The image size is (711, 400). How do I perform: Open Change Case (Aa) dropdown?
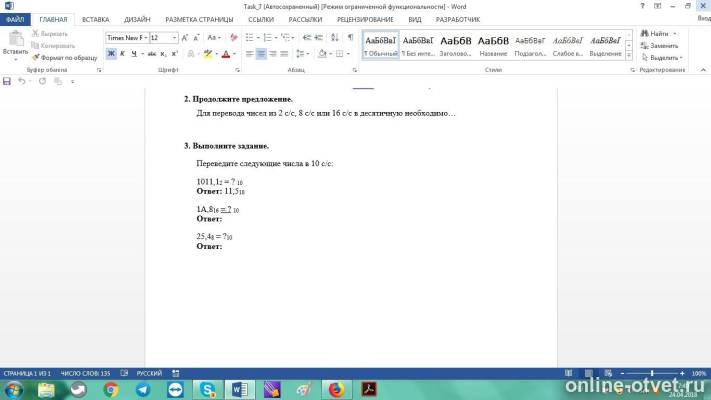(x=214, y=38)
